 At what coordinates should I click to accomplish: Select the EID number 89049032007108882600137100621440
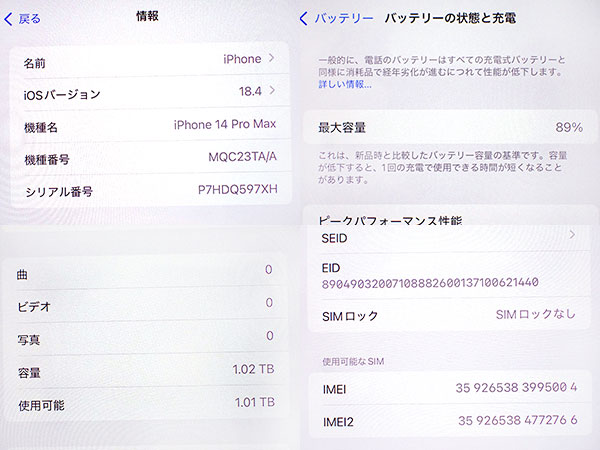430,283
